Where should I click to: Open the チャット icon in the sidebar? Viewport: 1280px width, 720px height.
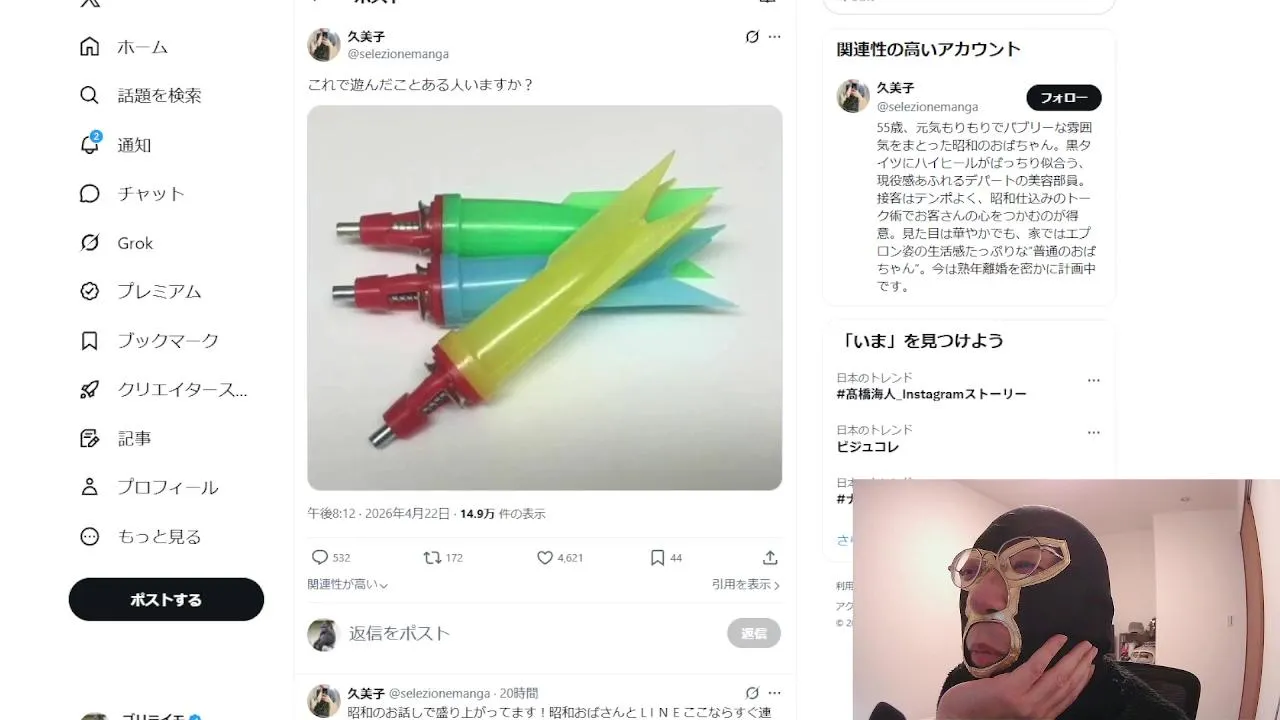(90, 194)
